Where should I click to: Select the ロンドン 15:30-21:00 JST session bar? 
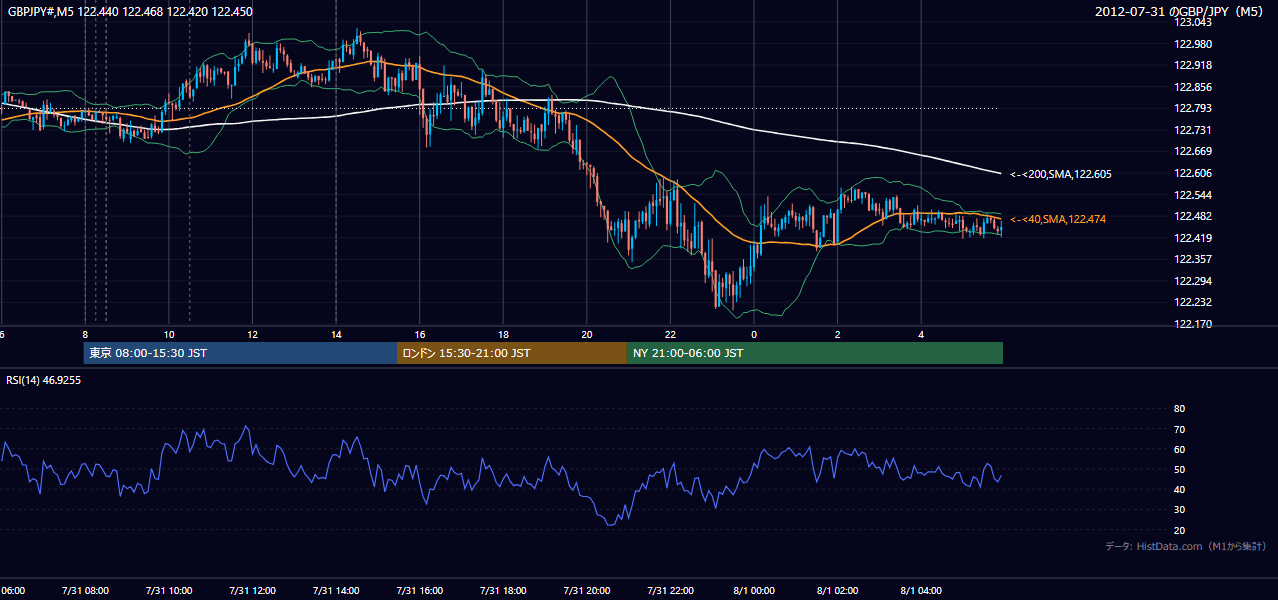[x=512, y=353]
